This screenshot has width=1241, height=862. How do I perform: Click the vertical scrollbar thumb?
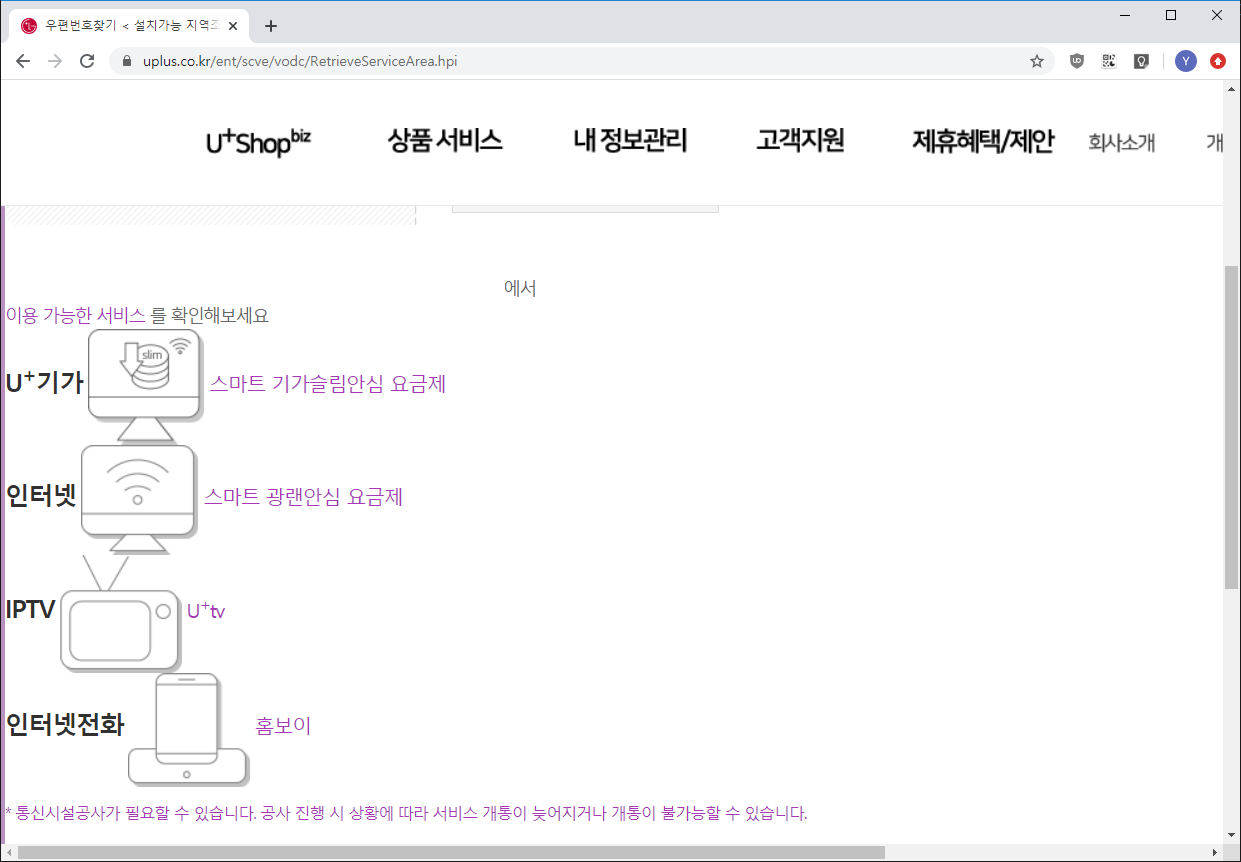point(1232,428)
